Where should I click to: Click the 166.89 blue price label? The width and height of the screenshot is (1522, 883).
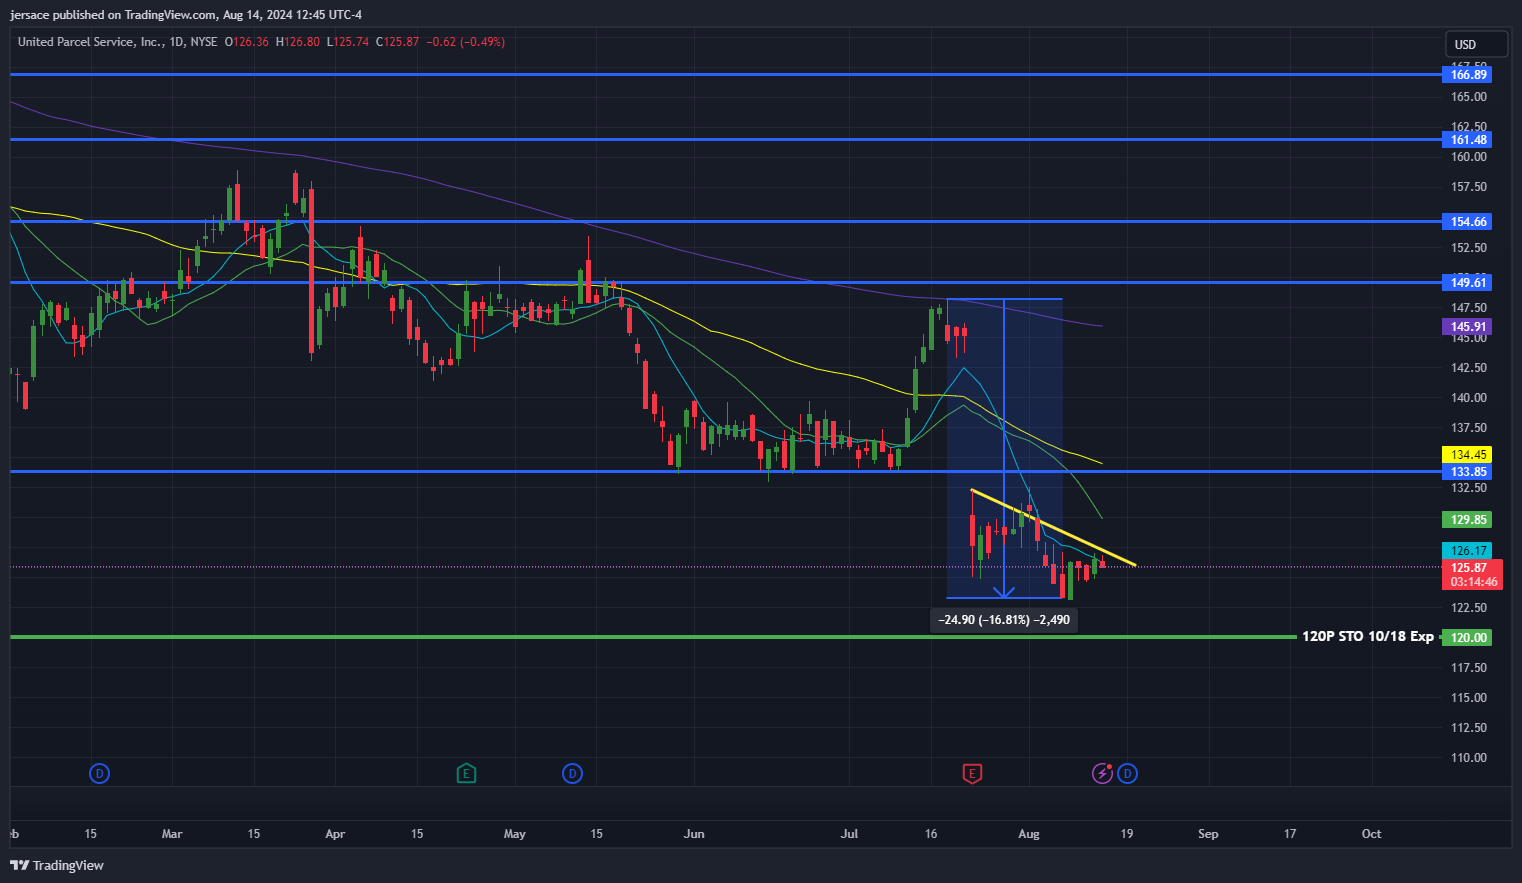(x=1468, y=74)
